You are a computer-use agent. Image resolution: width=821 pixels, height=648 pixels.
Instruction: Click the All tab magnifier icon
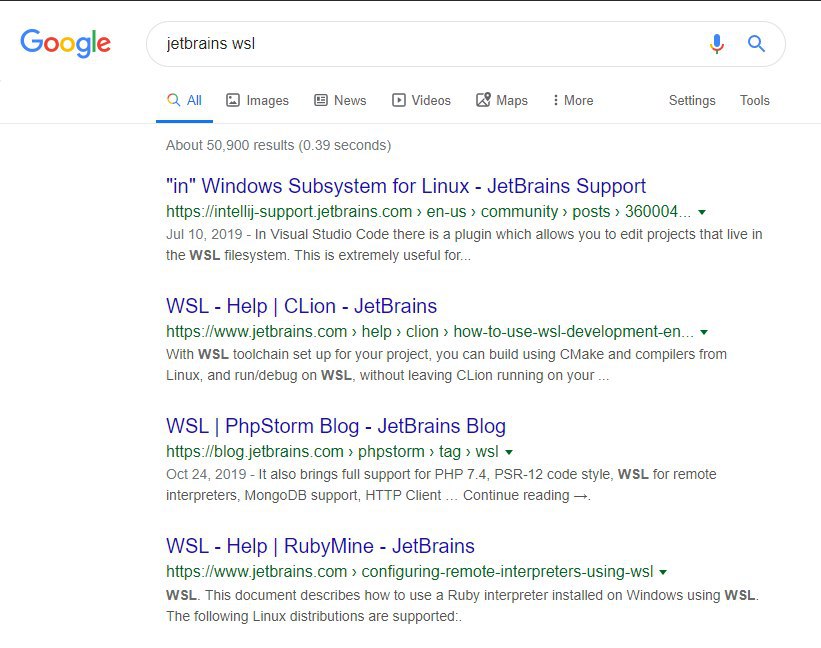(x=173, y=99)
